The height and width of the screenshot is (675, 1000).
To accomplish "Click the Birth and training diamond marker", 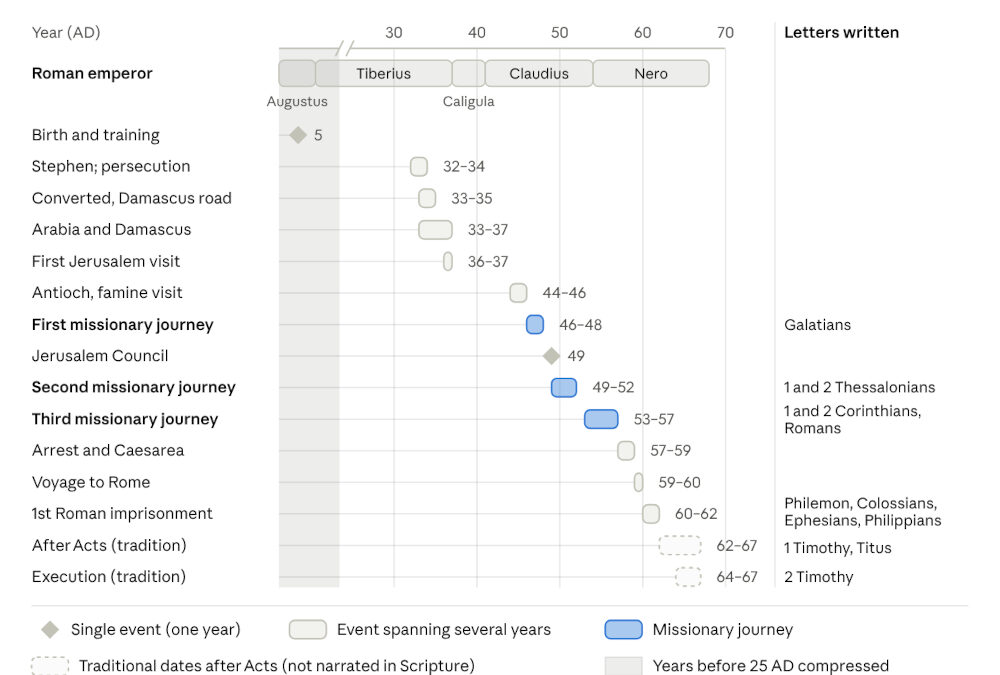I will coord(298,135).
